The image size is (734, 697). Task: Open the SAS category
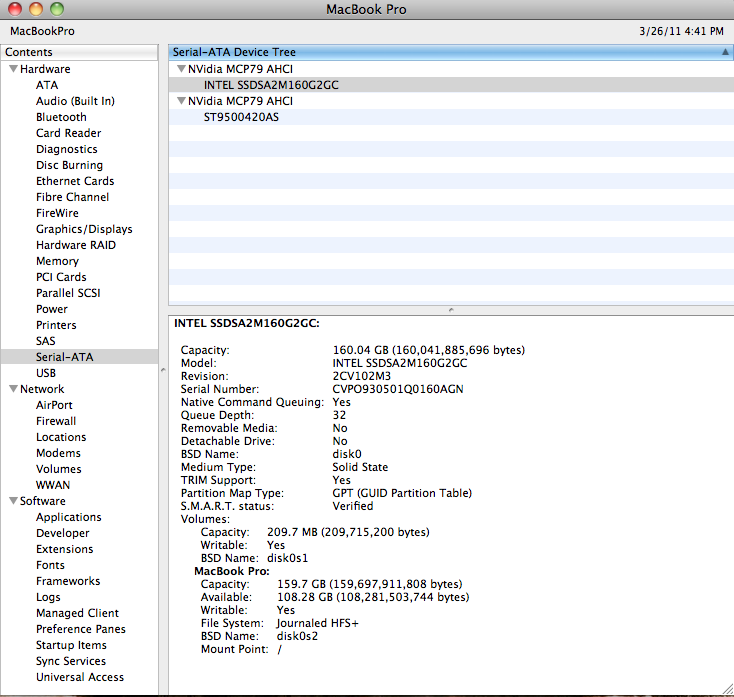coord(46,341)
